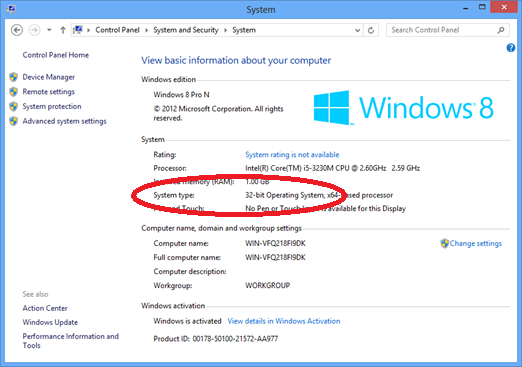Click the computer icon in address bar

[x=78, y=30]
